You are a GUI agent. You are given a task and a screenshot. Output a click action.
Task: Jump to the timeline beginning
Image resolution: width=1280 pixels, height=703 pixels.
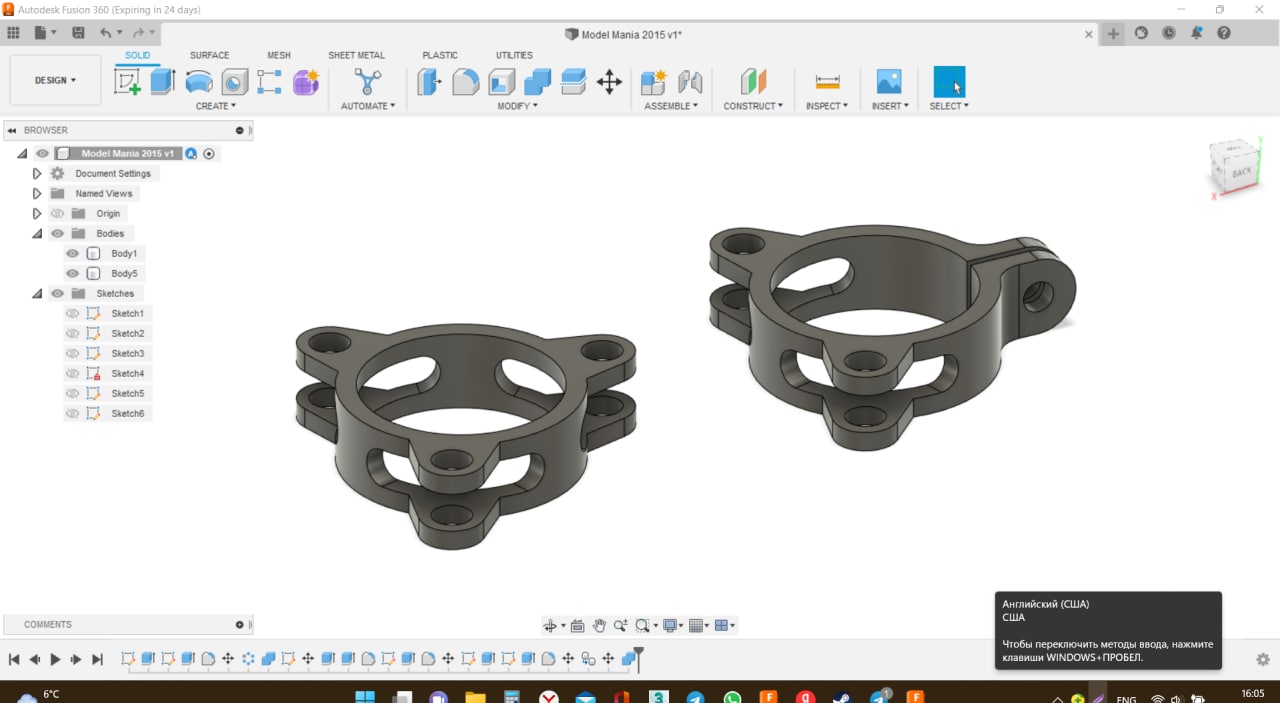(x=14, y=659)
